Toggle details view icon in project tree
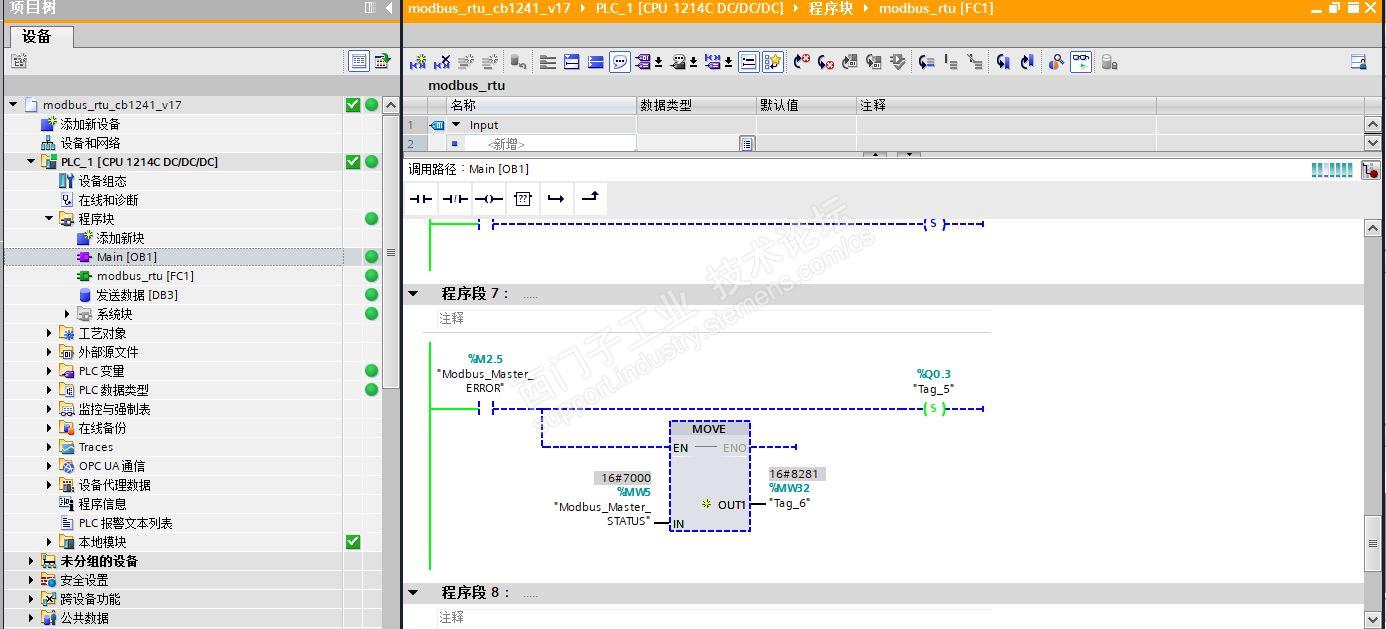Image resolution: width=1386 pixels, height=629 pixels. 359,62
